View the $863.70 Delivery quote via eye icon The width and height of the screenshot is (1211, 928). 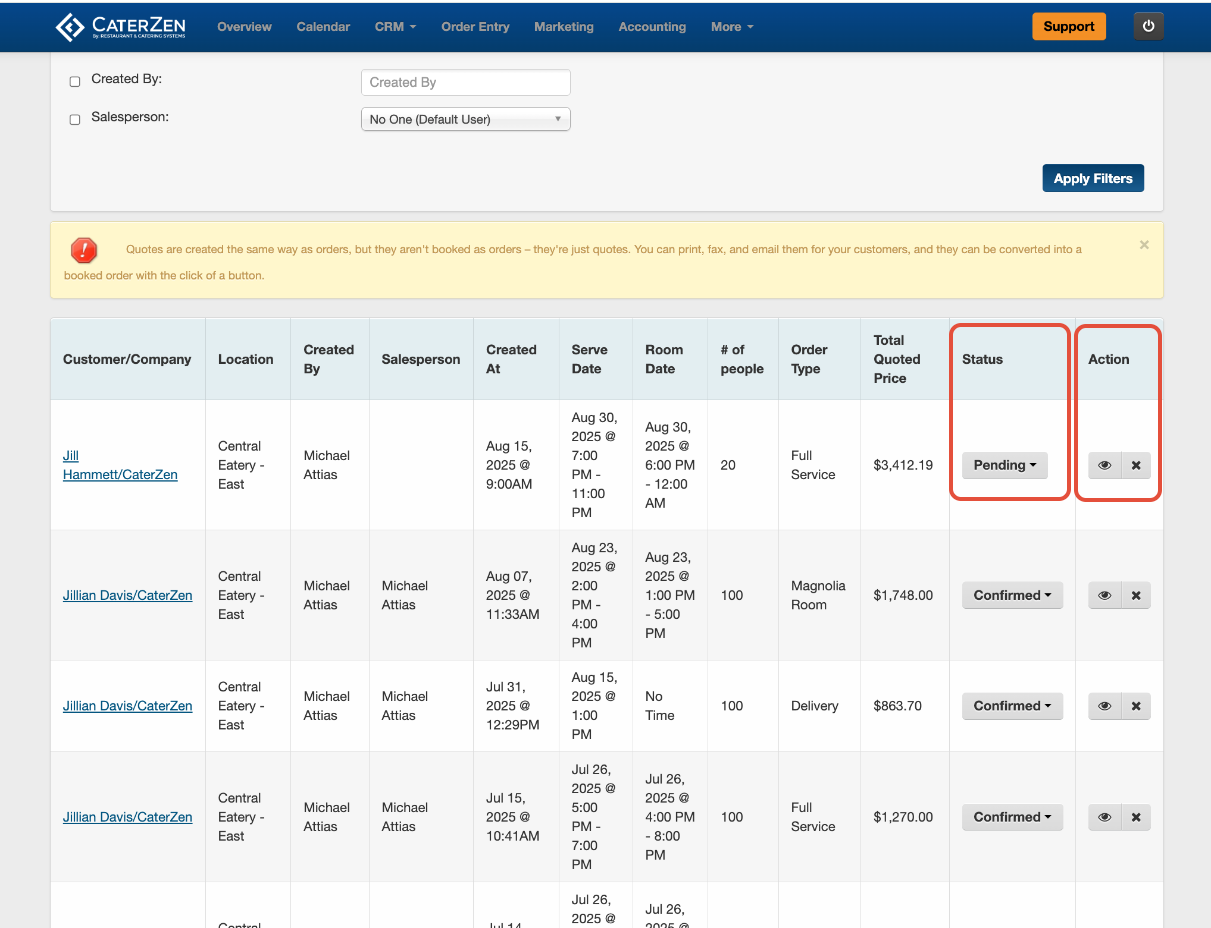(x=1104, y=706)
